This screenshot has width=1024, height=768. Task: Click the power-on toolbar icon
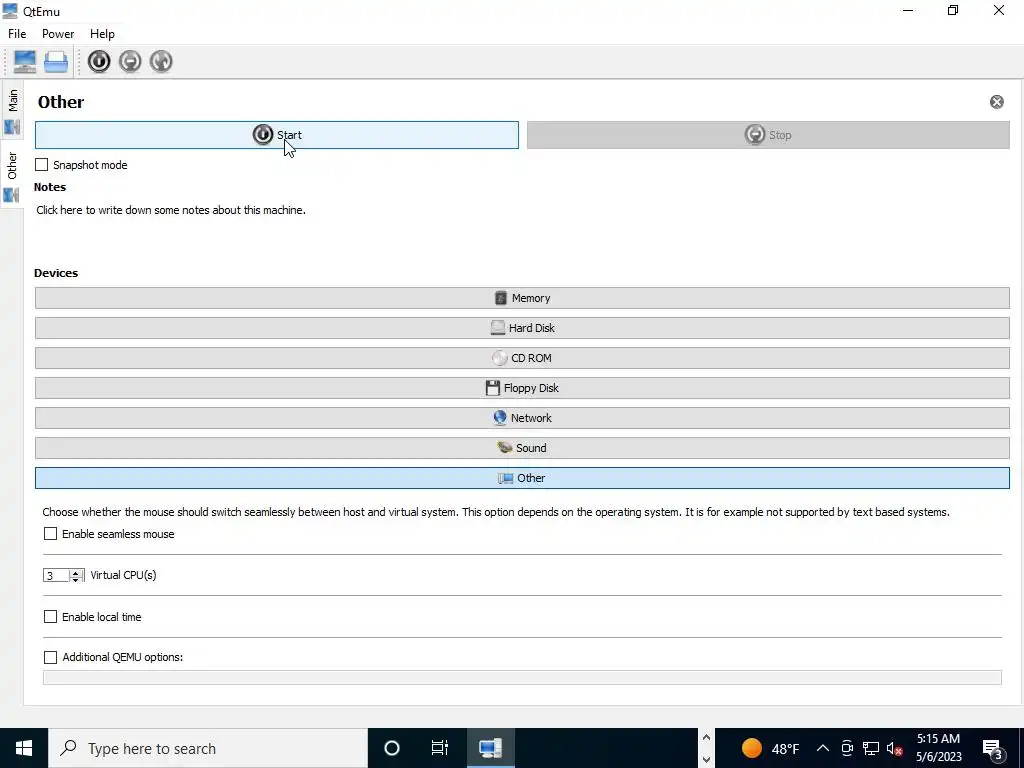click(99, 61)
